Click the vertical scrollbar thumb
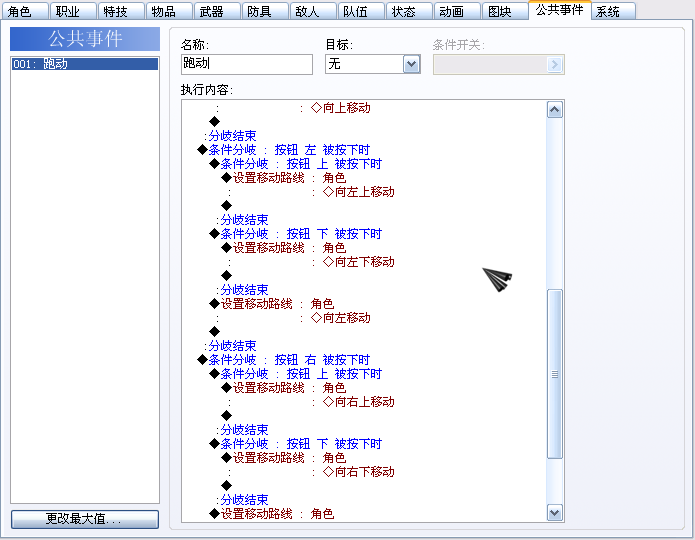This screenshot has width=695, height=540. tap(555, 374)
